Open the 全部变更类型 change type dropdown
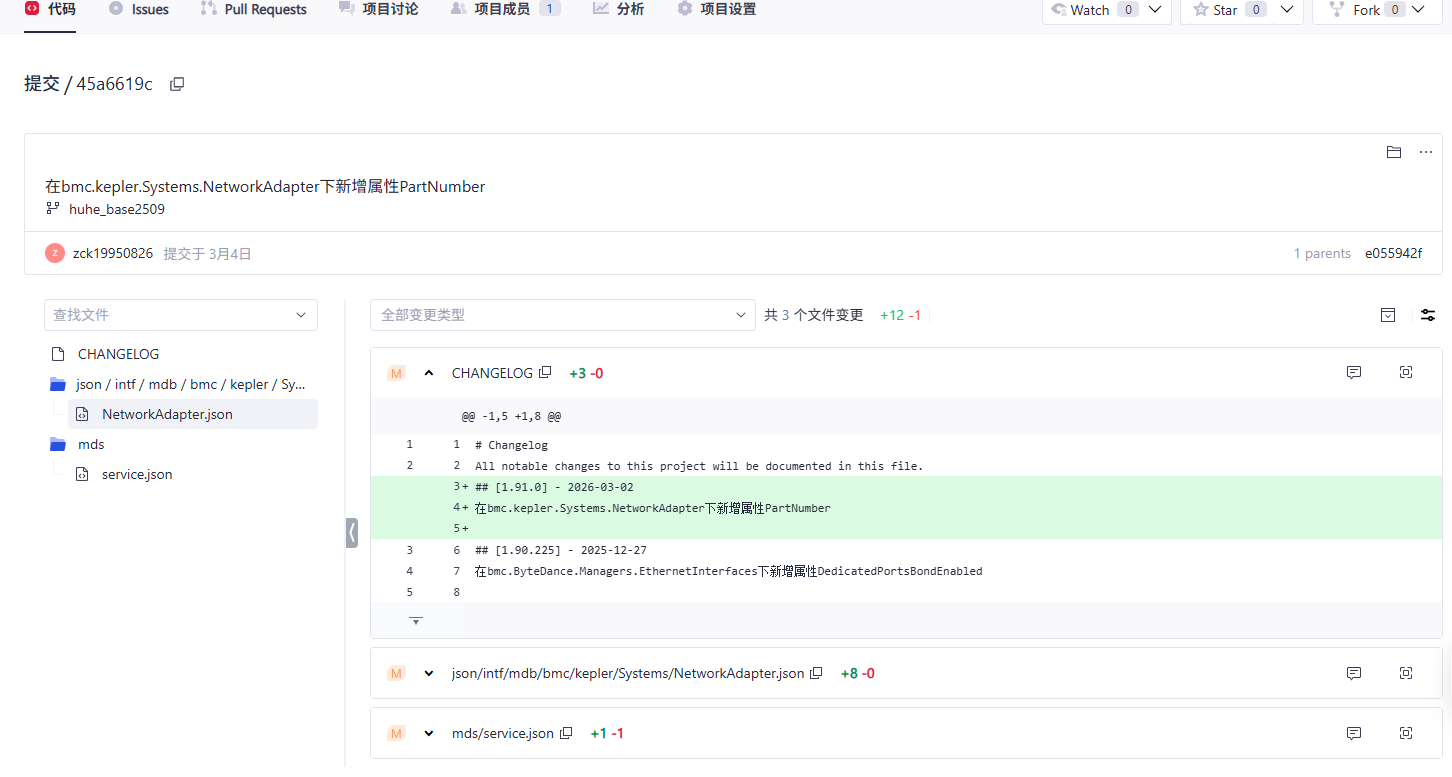 coord(563,315)
